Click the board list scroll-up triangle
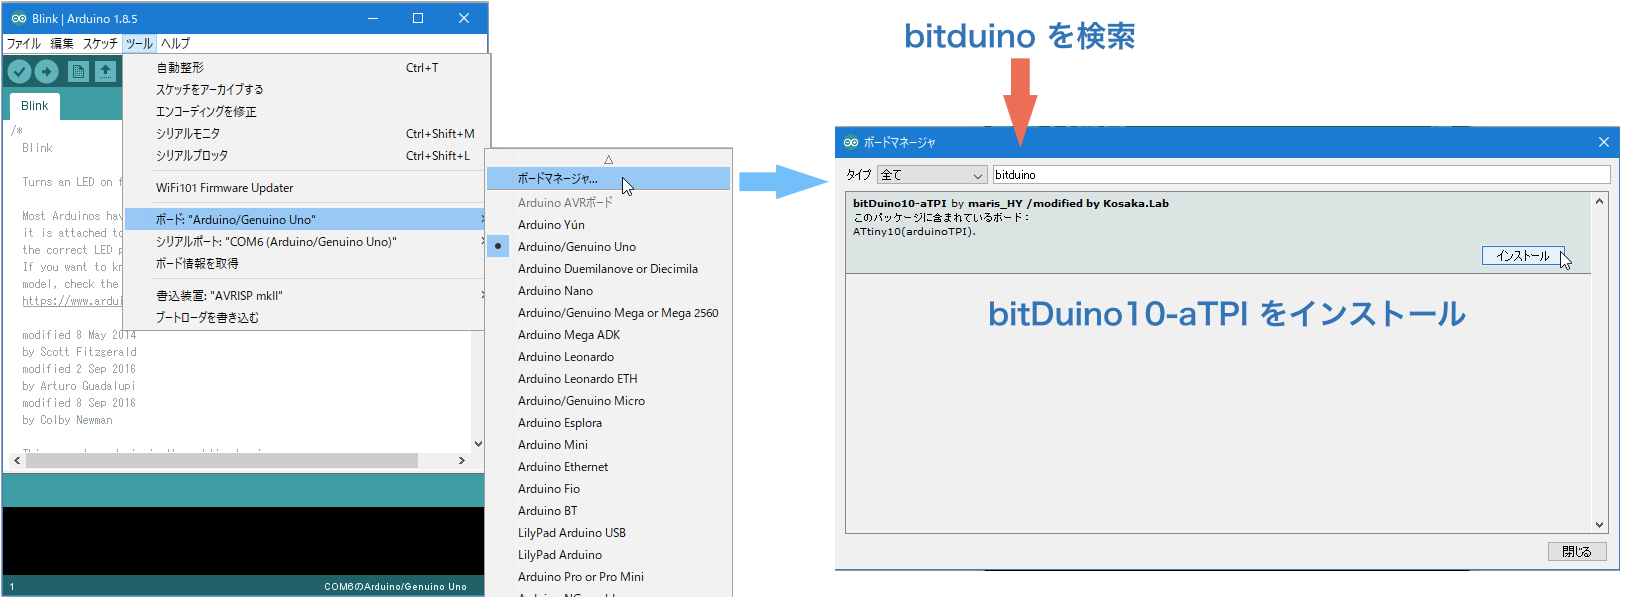 coord(608,159)
